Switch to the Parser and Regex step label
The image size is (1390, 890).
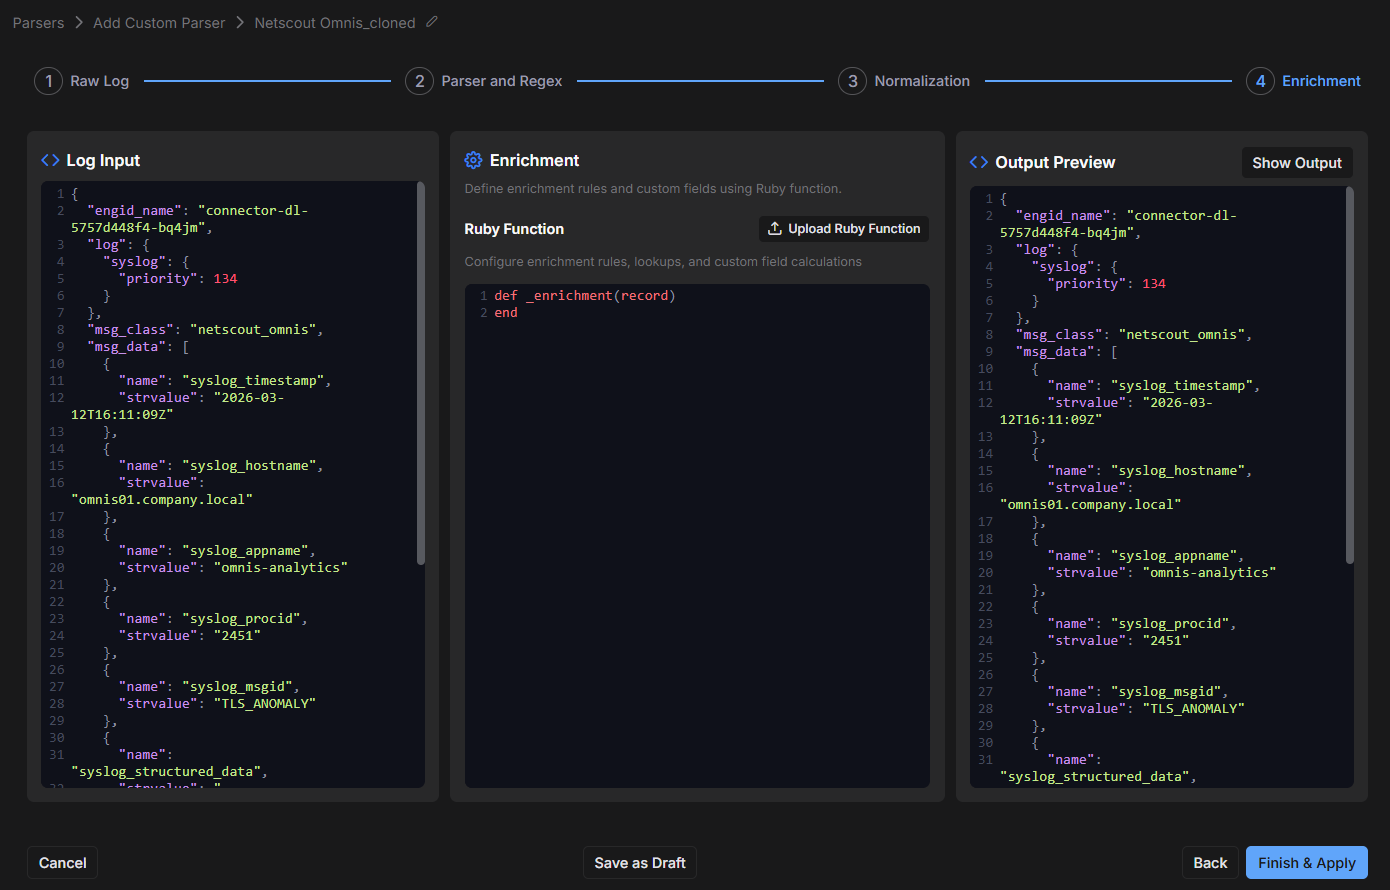coord(501,81)
